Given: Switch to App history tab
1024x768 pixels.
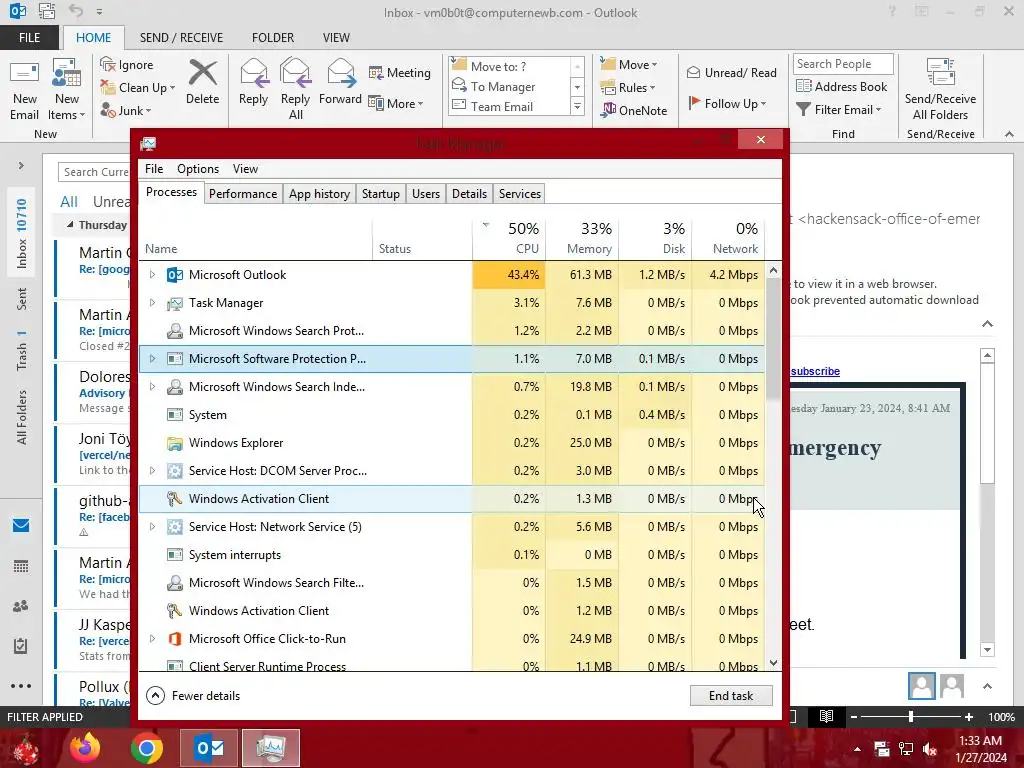Looking at the screenshot, I should pyautogui.click(x=319, y=194).
